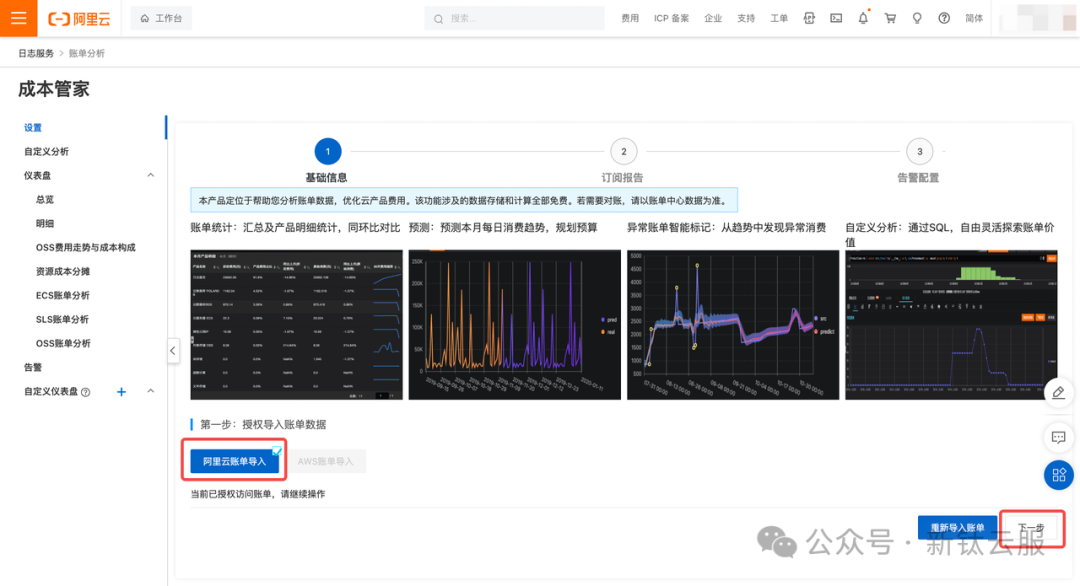Open the 明细 dashboard
This screenshot has width=1080, height=586.
coord(45,224)
